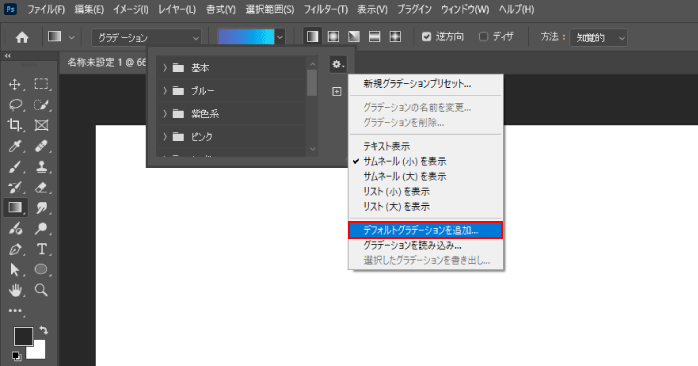The image size is (698, 366).
Task: Select the Rectangular Marquee tool
Action: click(41, 84)
